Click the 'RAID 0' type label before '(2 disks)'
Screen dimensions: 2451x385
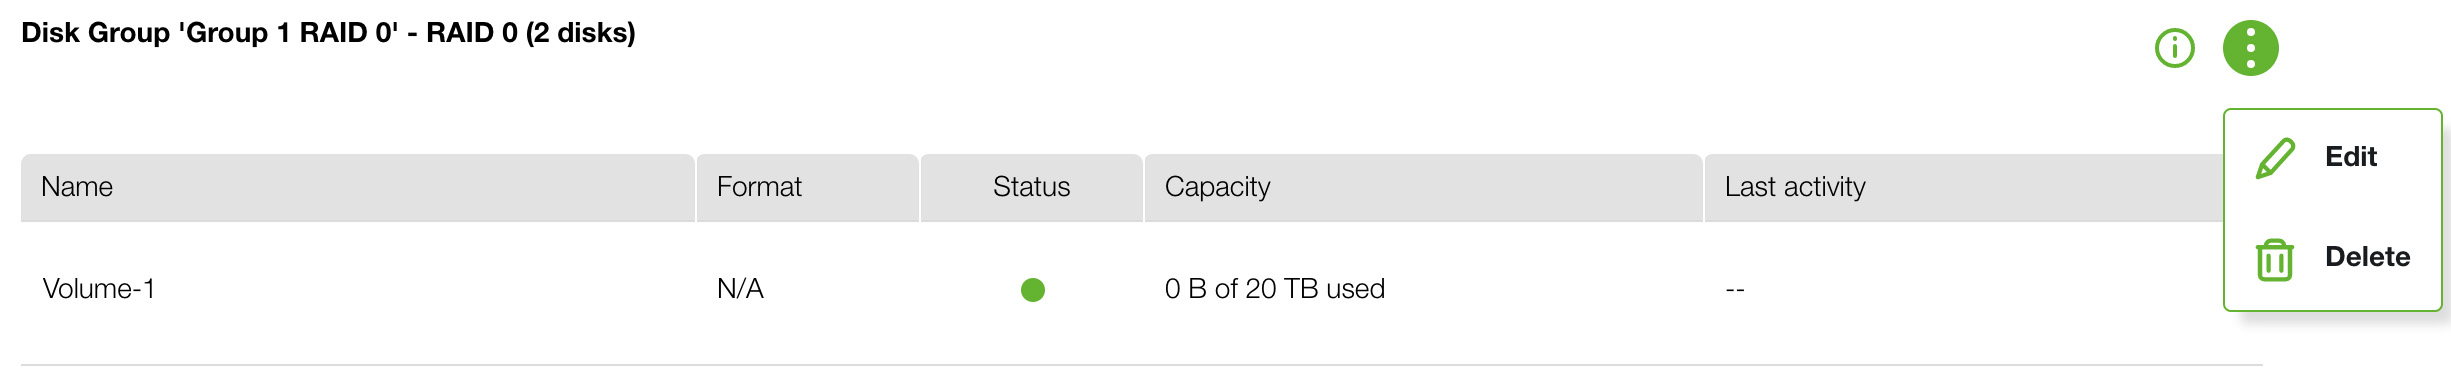coord(472,33)
